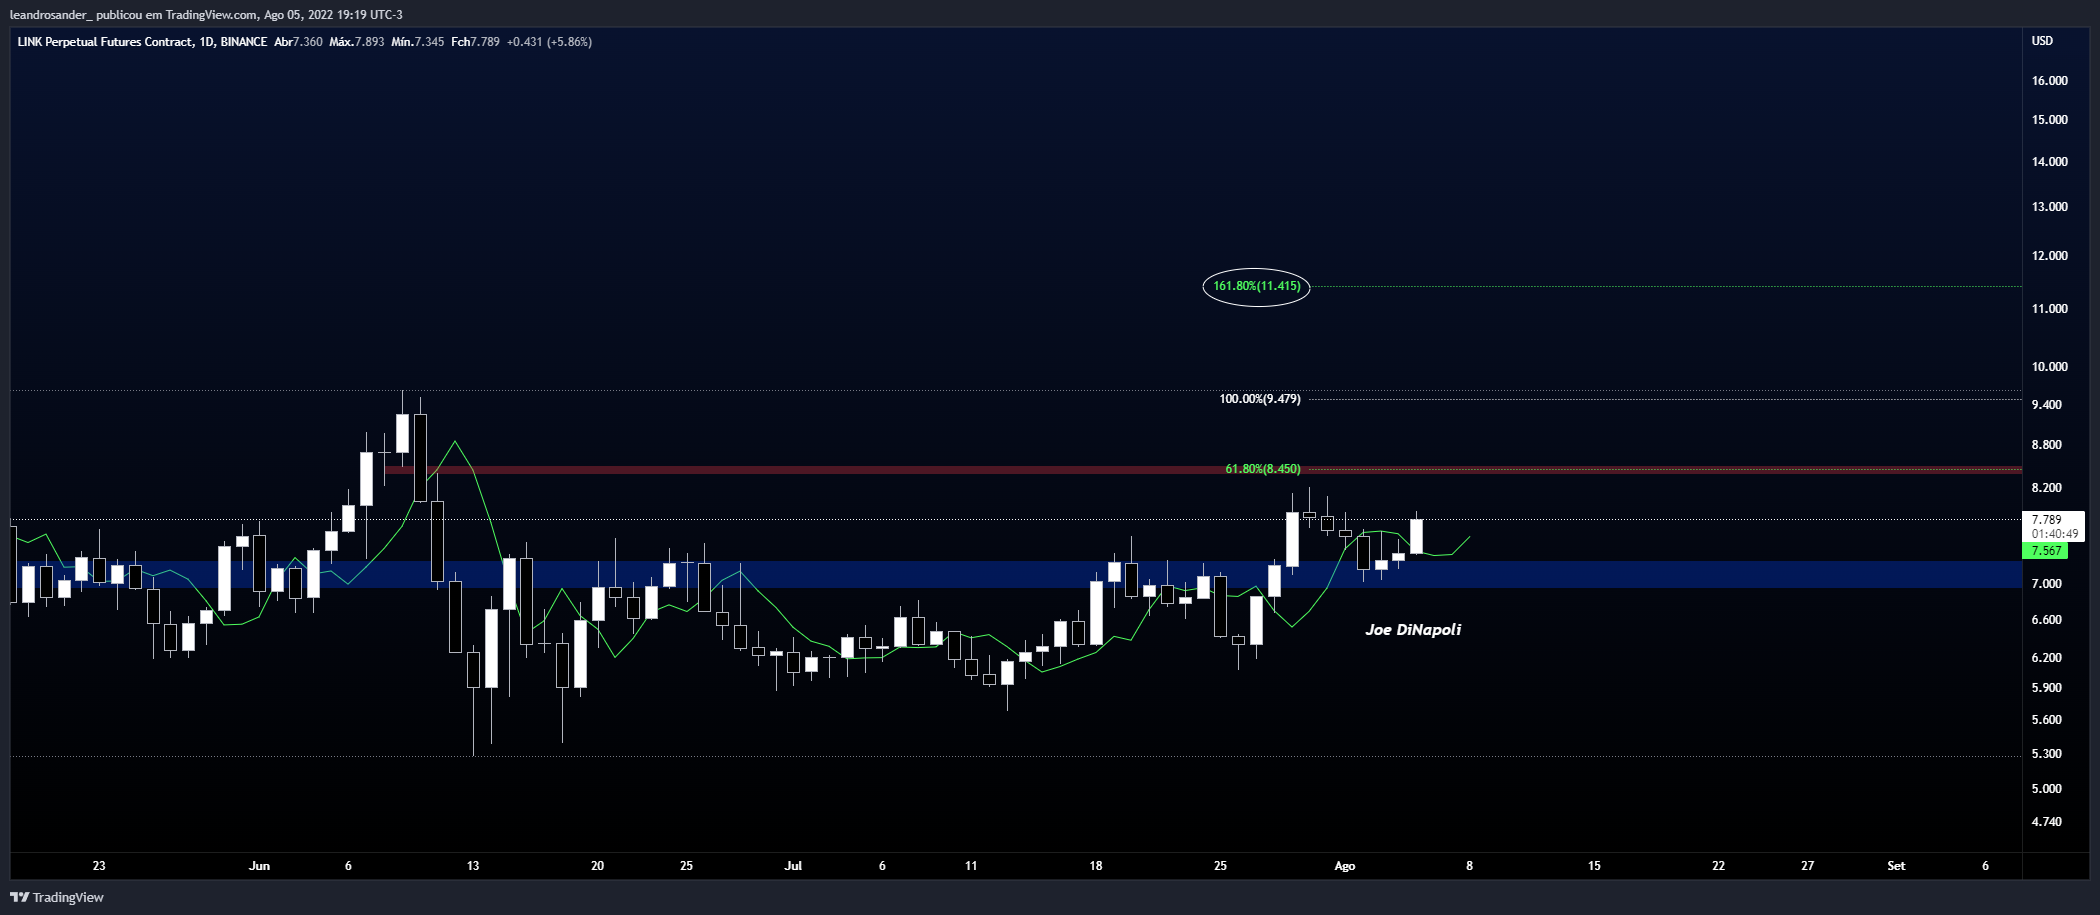Click the 4.740 price axis label
This screenshot has width=2100, height=915.
(2046, 822)
